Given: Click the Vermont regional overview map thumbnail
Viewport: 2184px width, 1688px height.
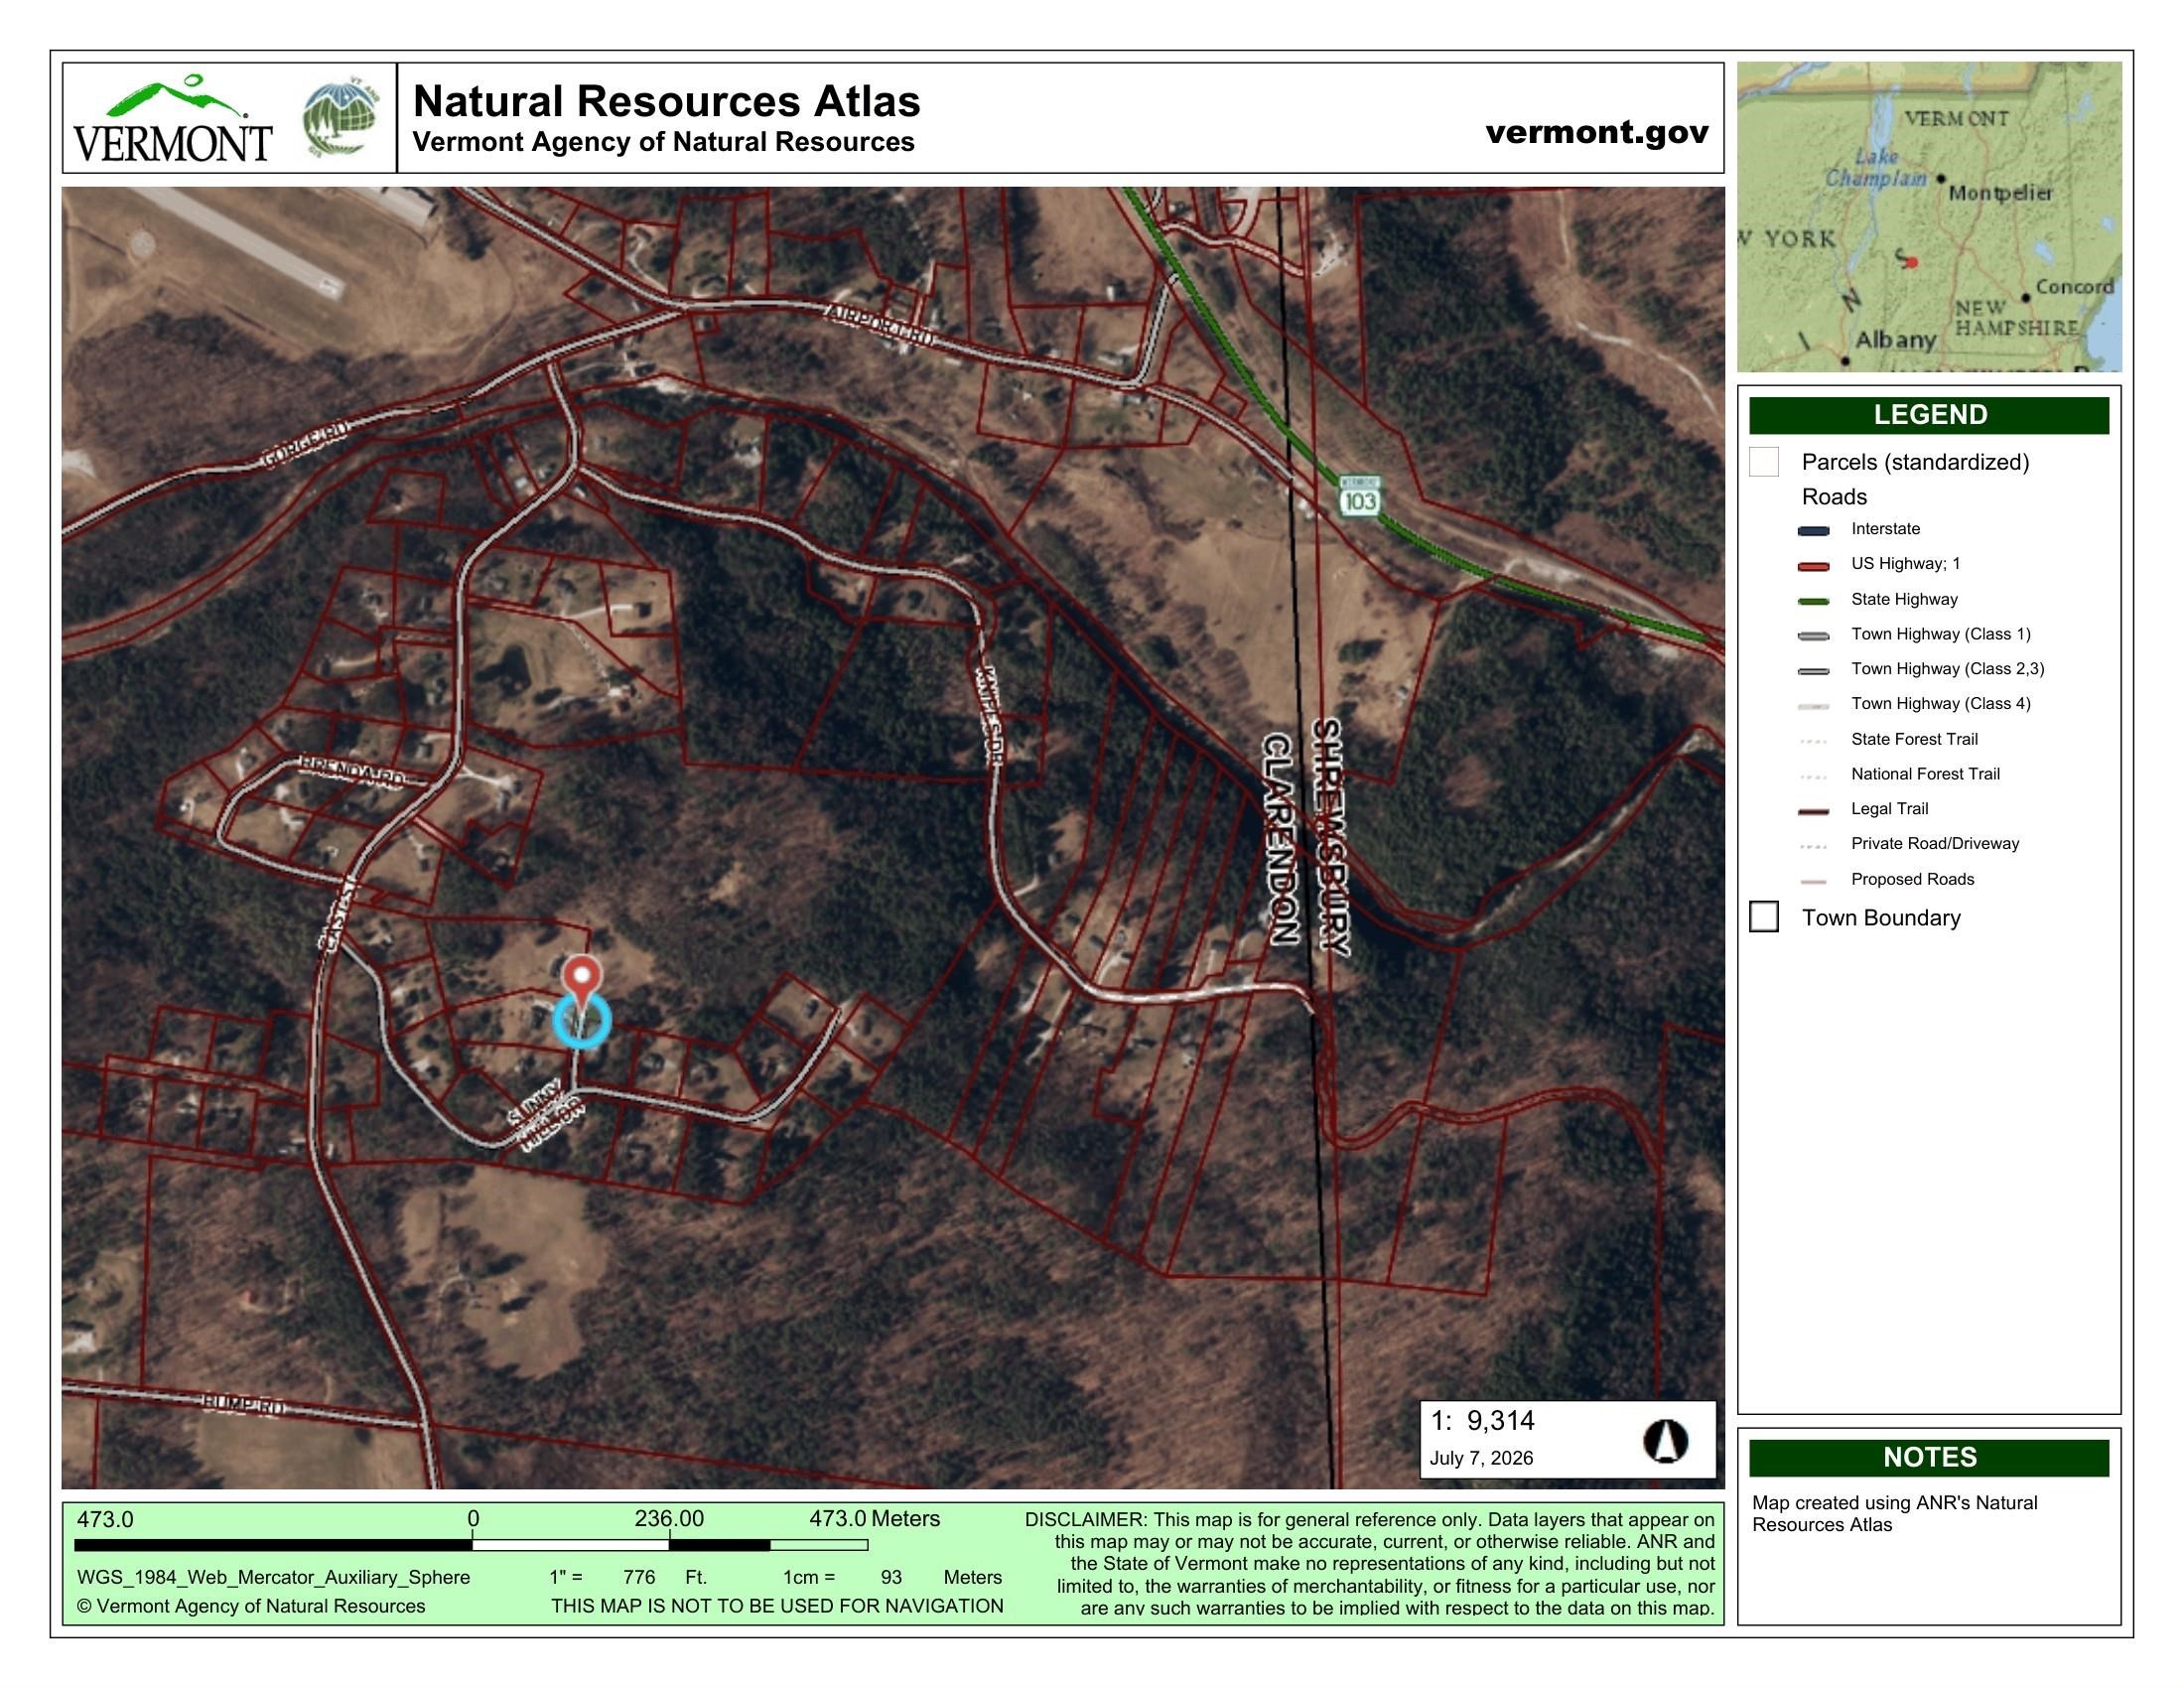Looking at the screenshot, I should (1929, 217).
